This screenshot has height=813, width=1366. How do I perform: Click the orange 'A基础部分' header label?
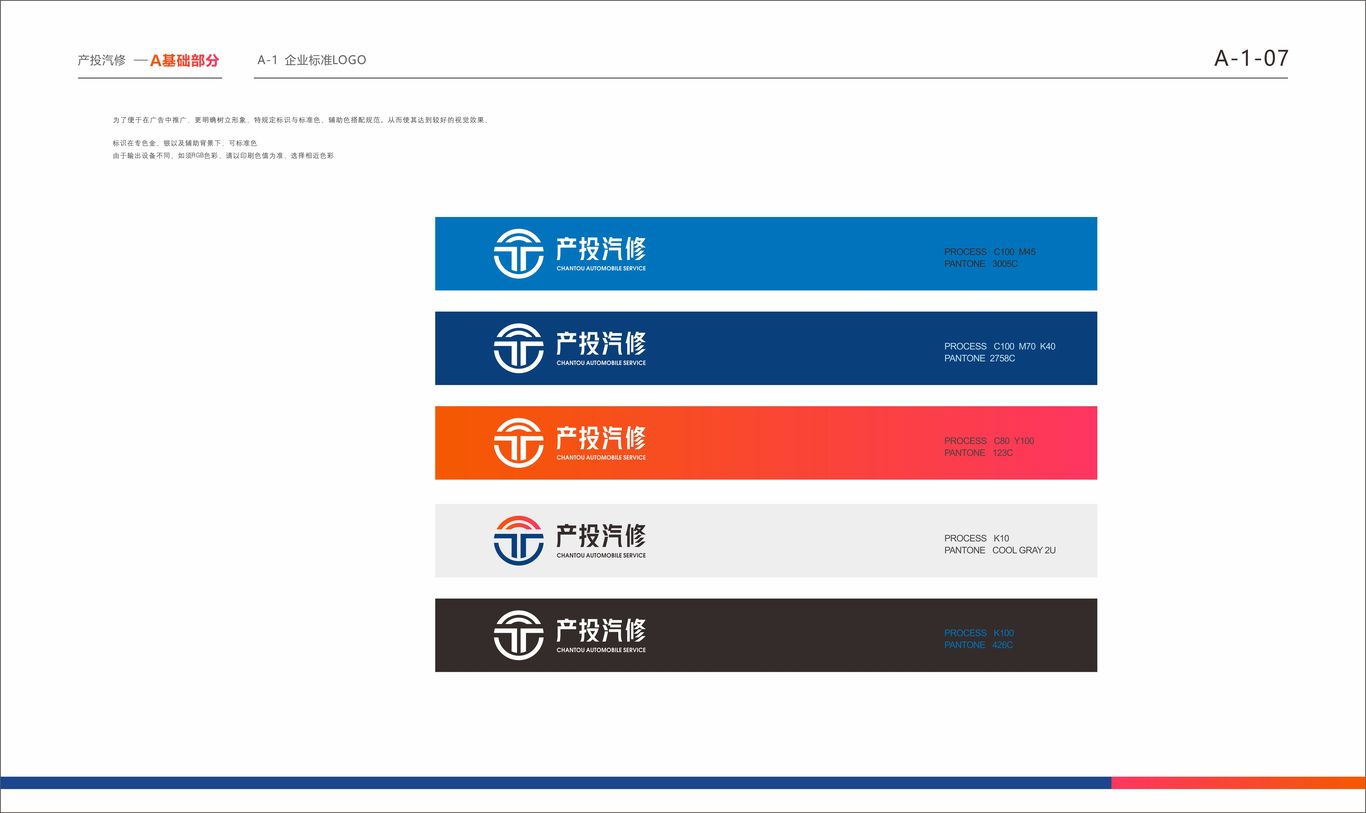point(184,60)
